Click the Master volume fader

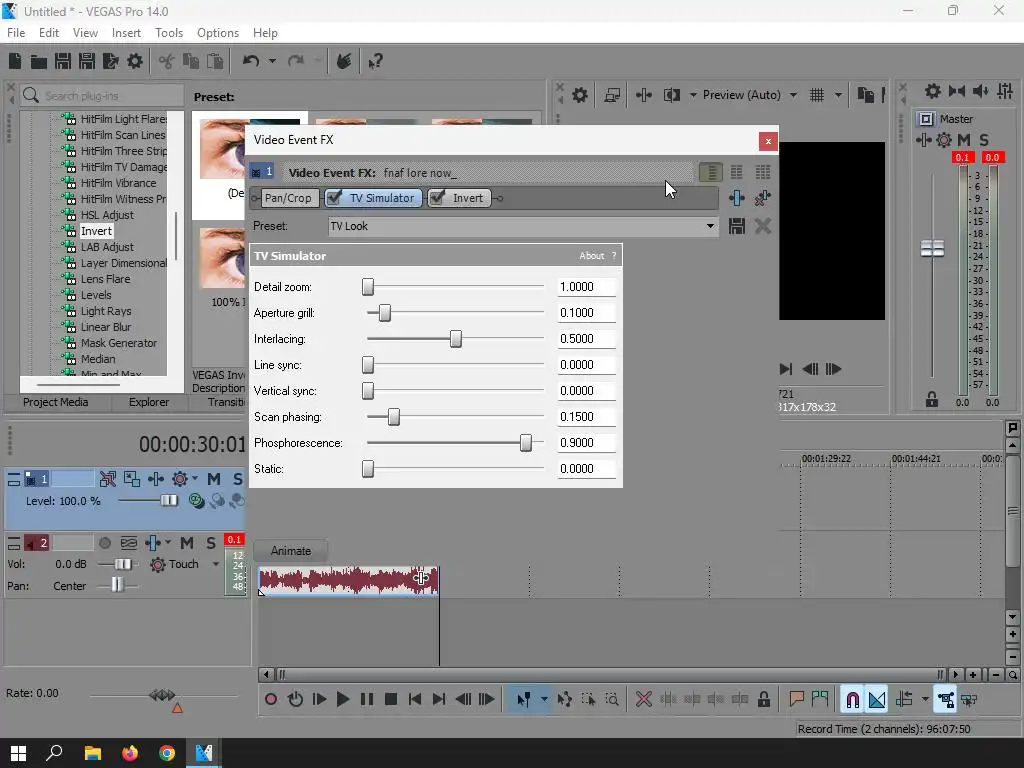click(x=932, y=249)
